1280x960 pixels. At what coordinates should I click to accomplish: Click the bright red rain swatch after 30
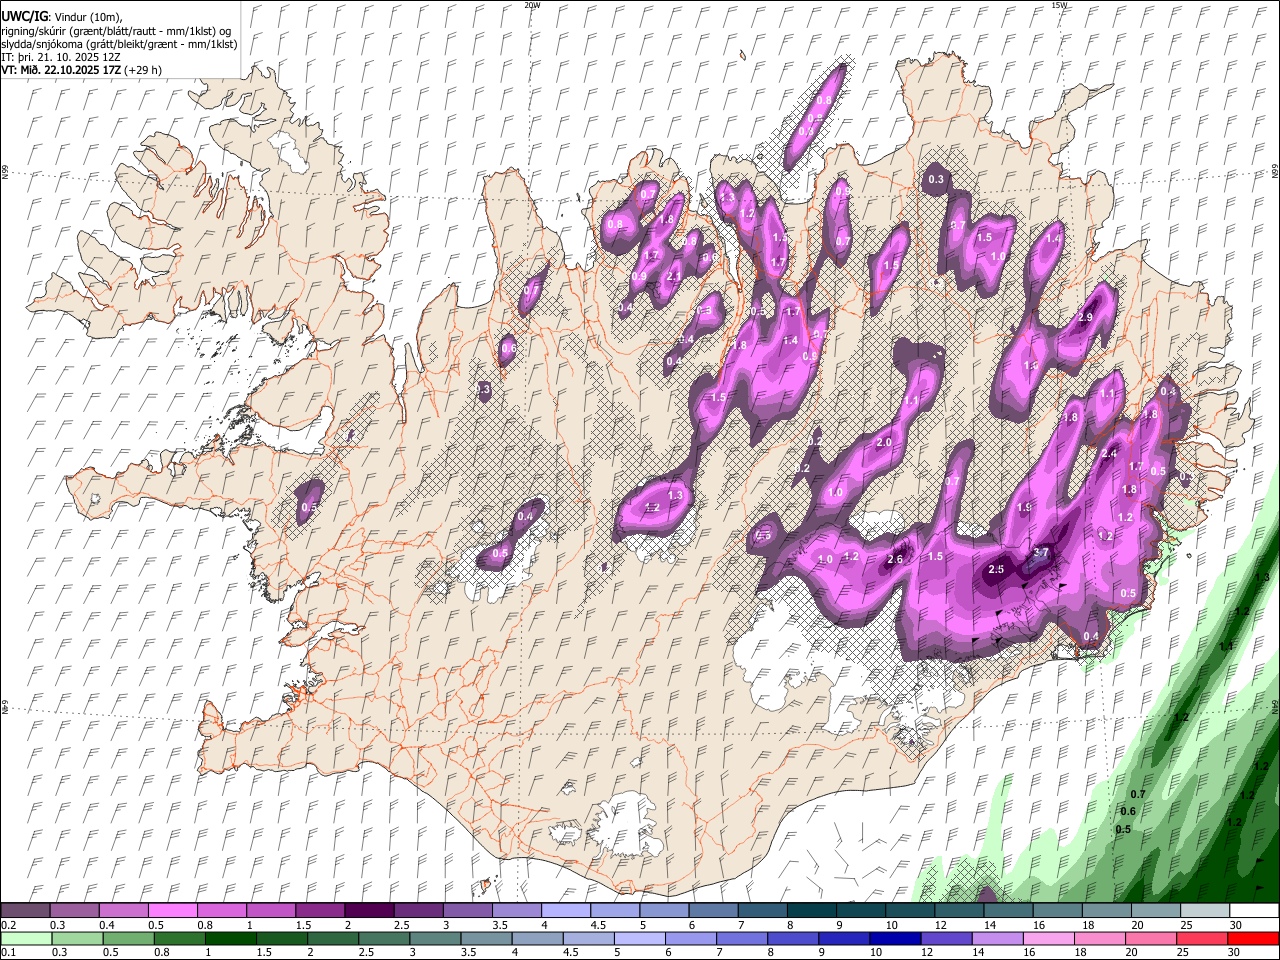(x=1252, y=938)
